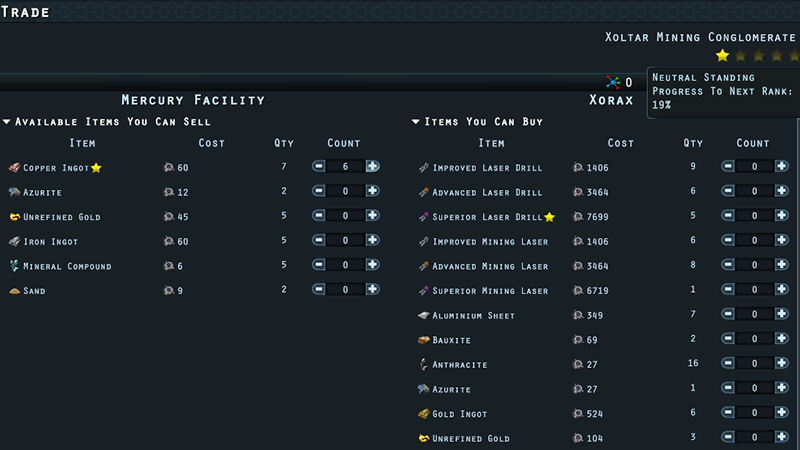Image resolution: width=800 pixels, height=450 pixels.
Task: Click the Superior Laser Drill icon
Action: point(424,217)
